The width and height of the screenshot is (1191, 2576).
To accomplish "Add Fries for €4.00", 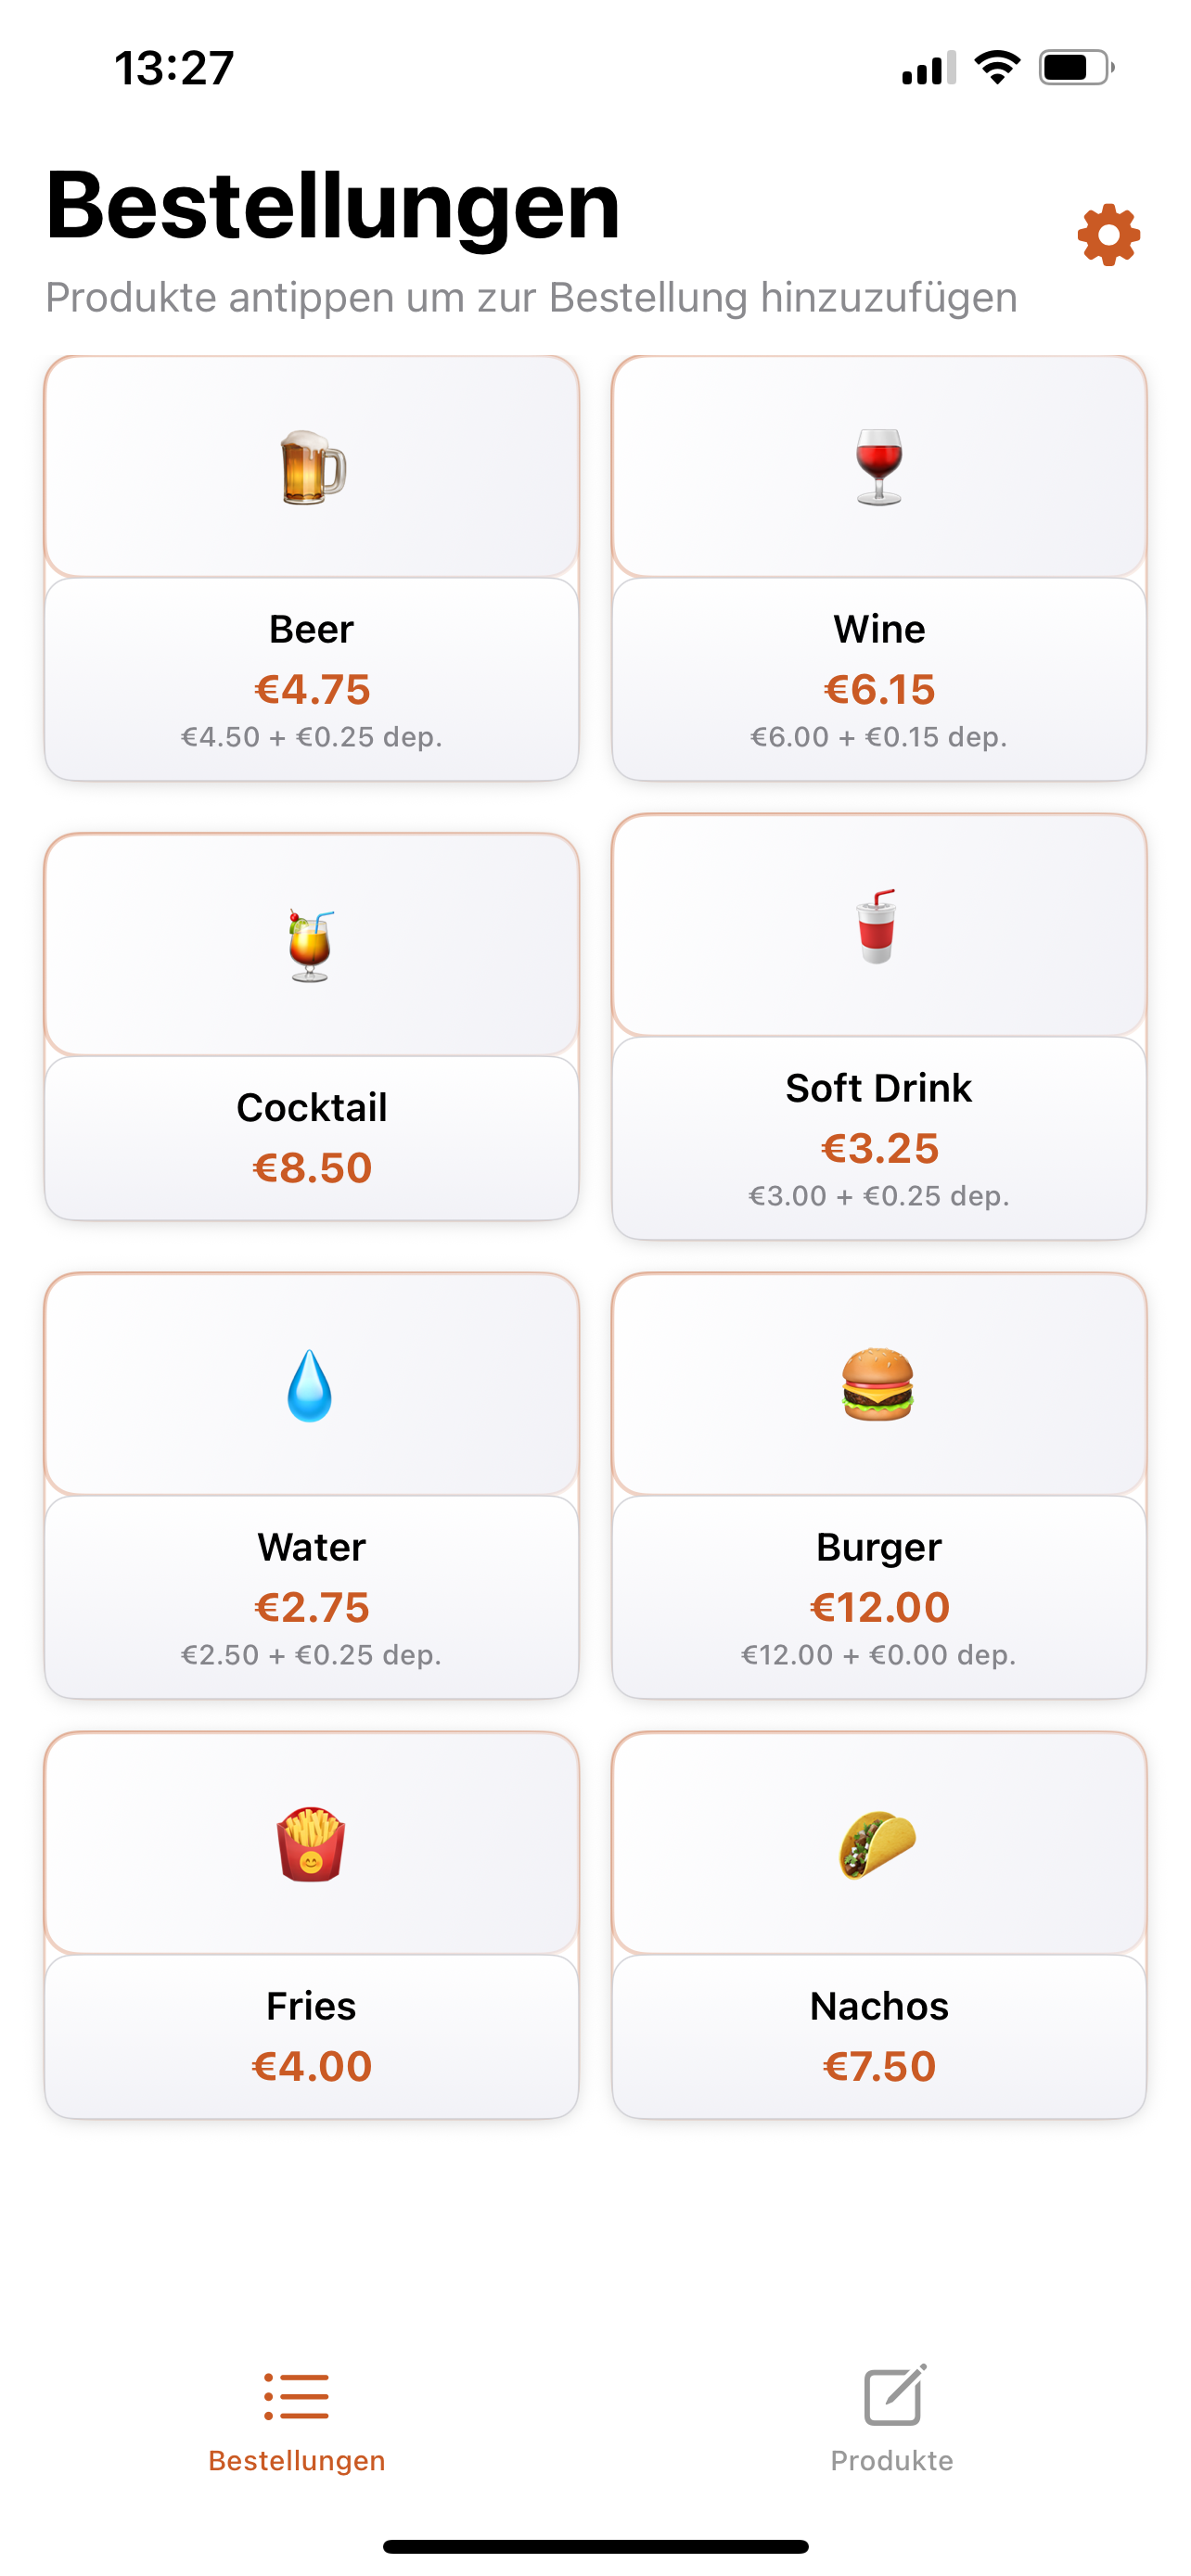I will pos(312,2036).
